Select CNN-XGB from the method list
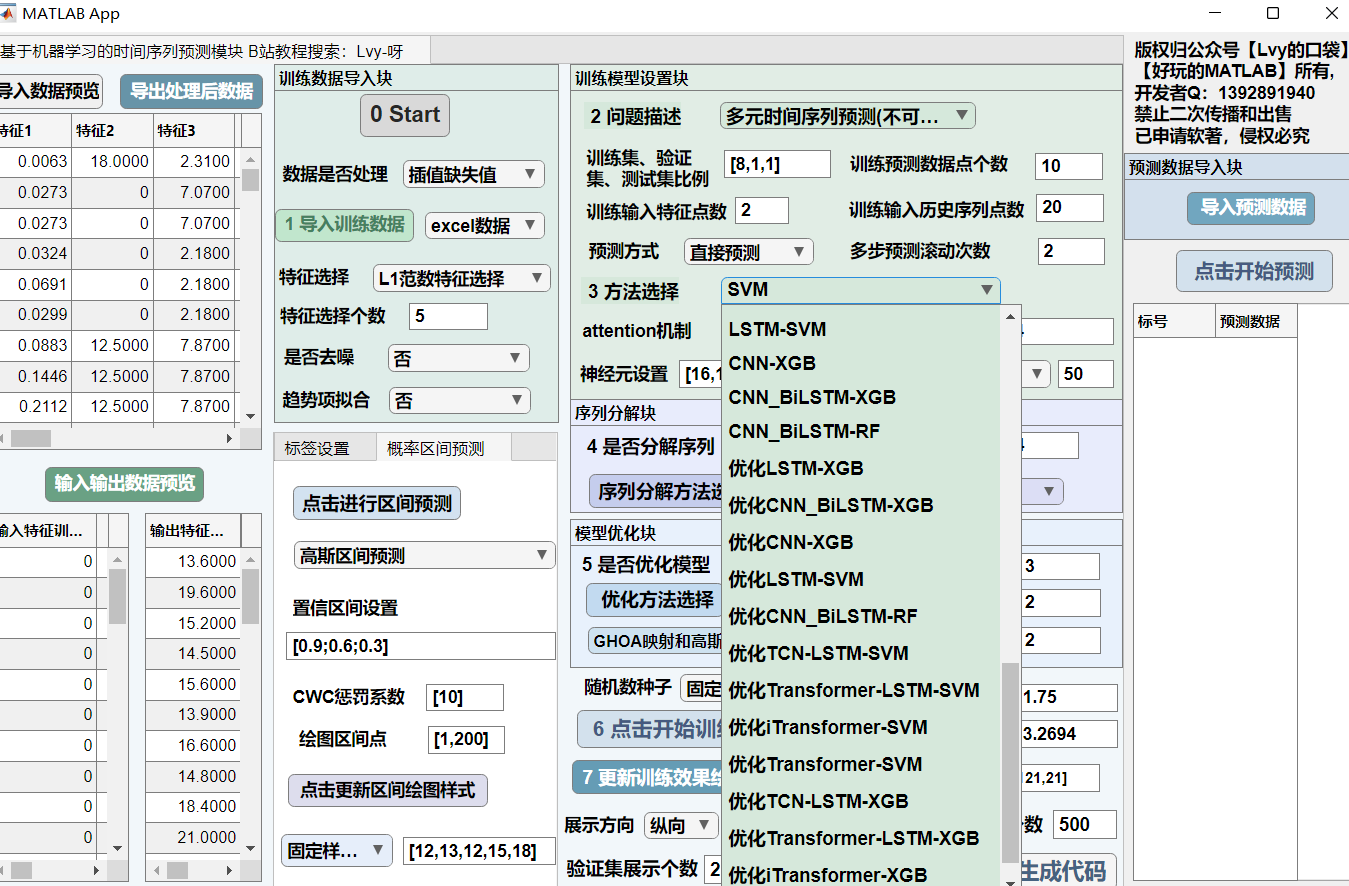 point(771,363)
